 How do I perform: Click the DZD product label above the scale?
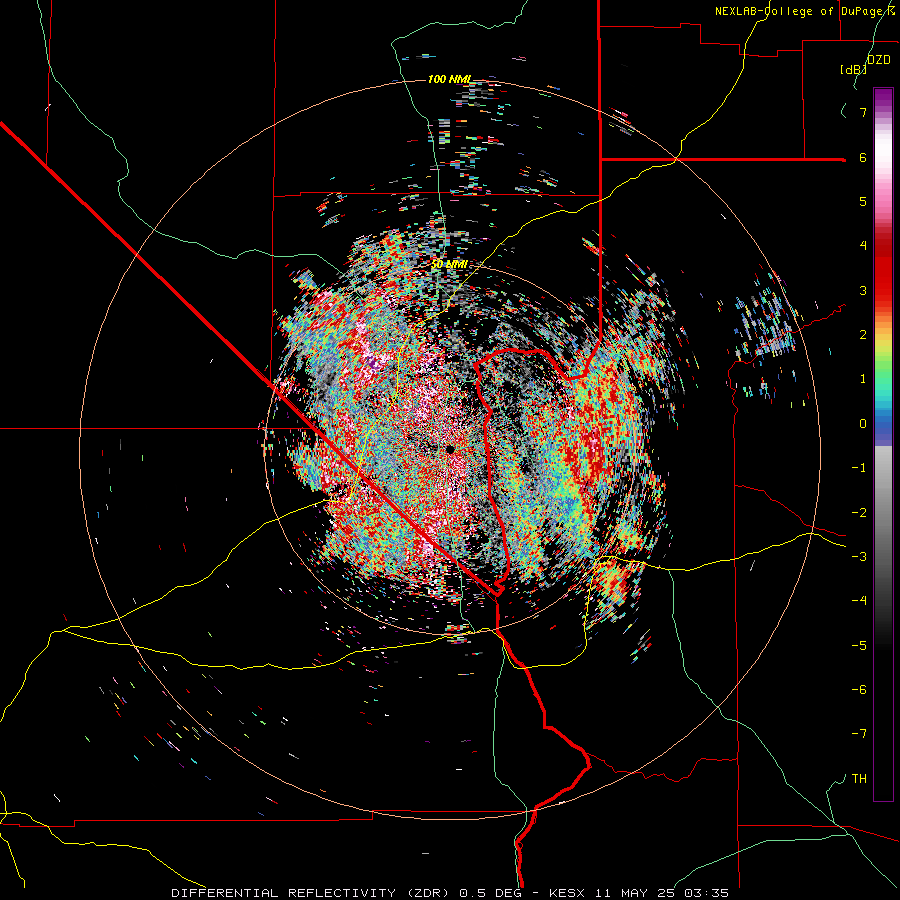[879, 60]
